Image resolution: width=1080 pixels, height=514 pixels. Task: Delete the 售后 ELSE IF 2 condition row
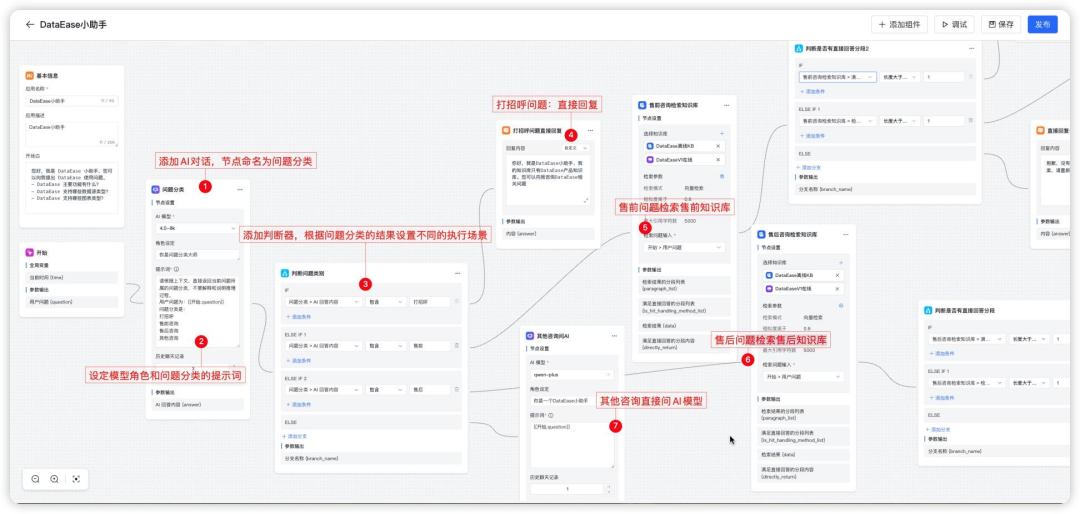457,389
